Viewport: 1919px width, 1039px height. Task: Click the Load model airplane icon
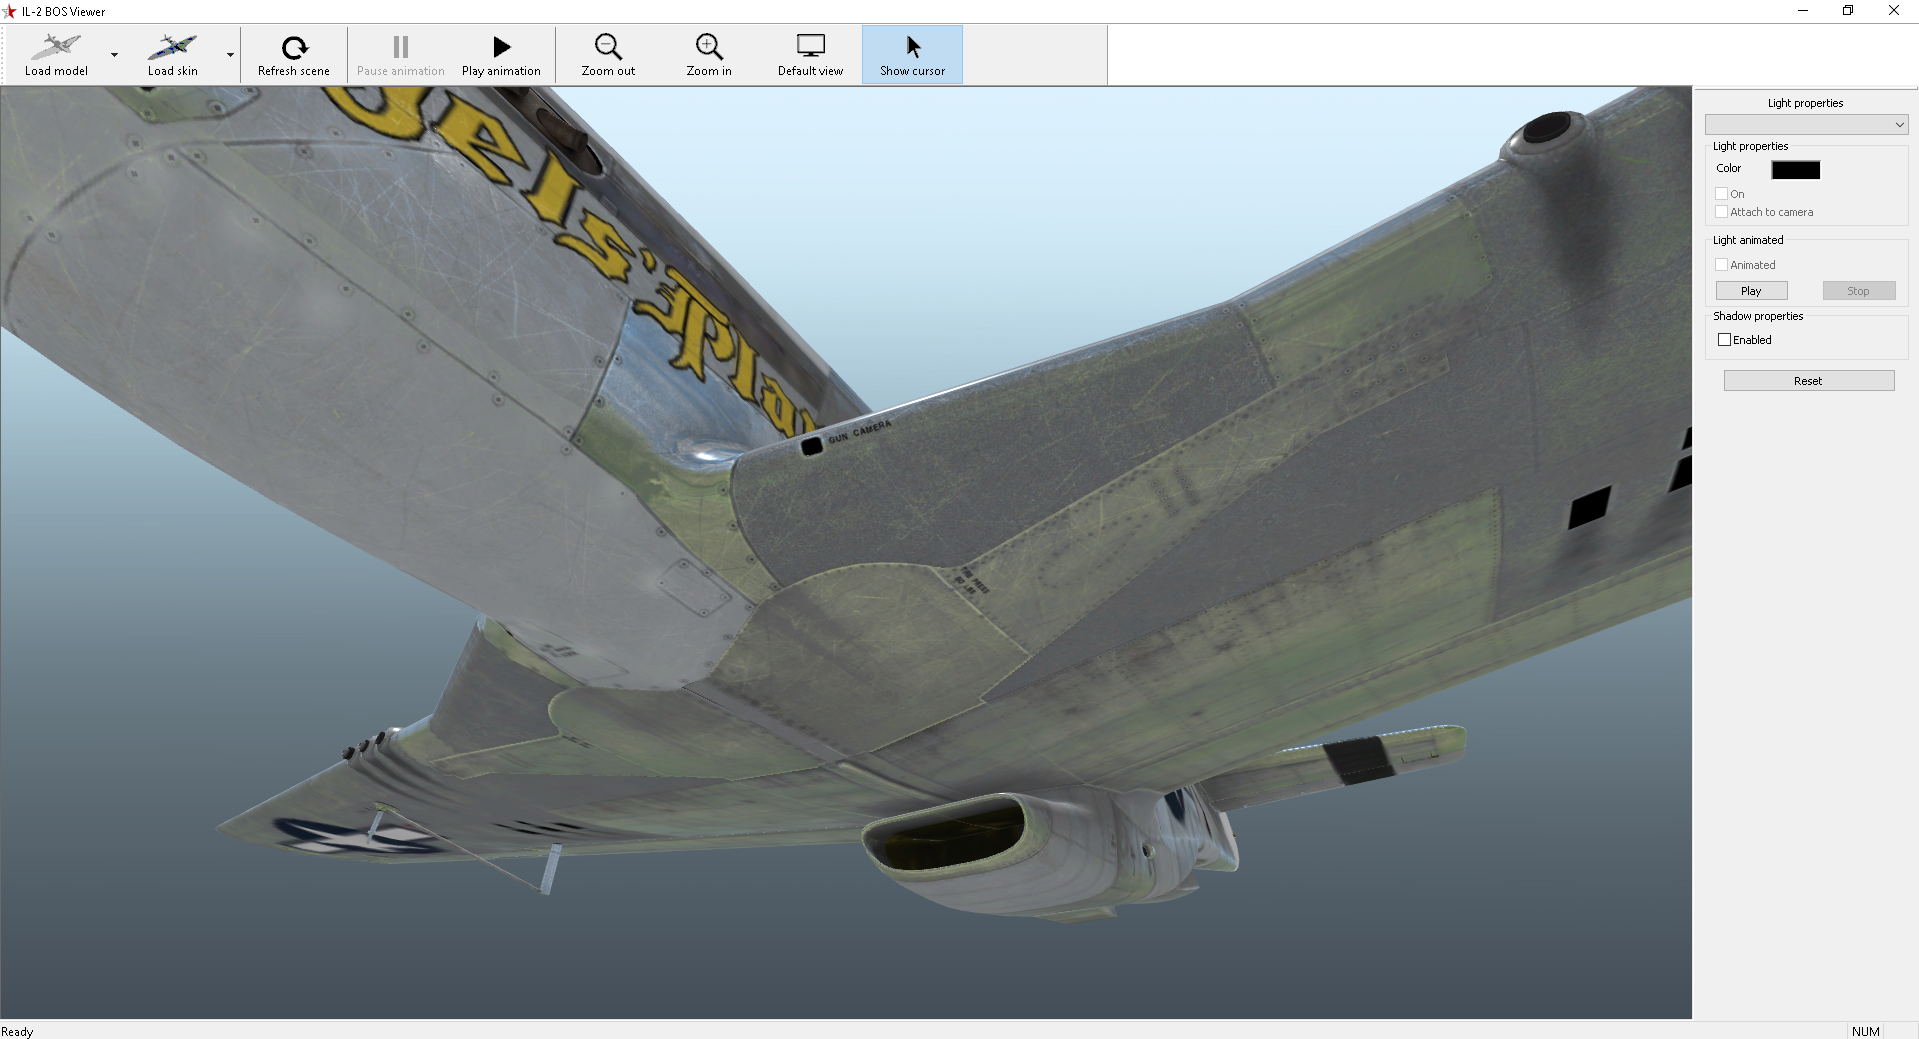pyautogui.click(x=56, y=48)
